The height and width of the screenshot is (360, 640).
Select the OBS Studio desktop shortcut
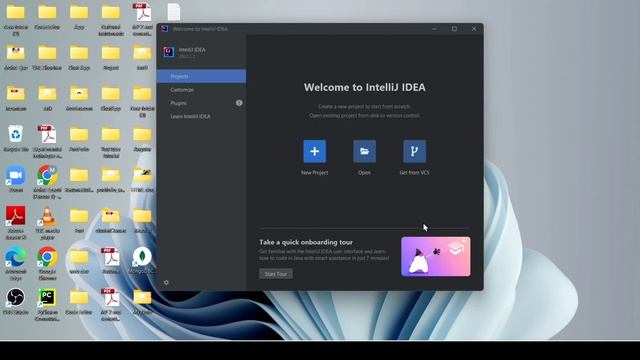[16, 302]
